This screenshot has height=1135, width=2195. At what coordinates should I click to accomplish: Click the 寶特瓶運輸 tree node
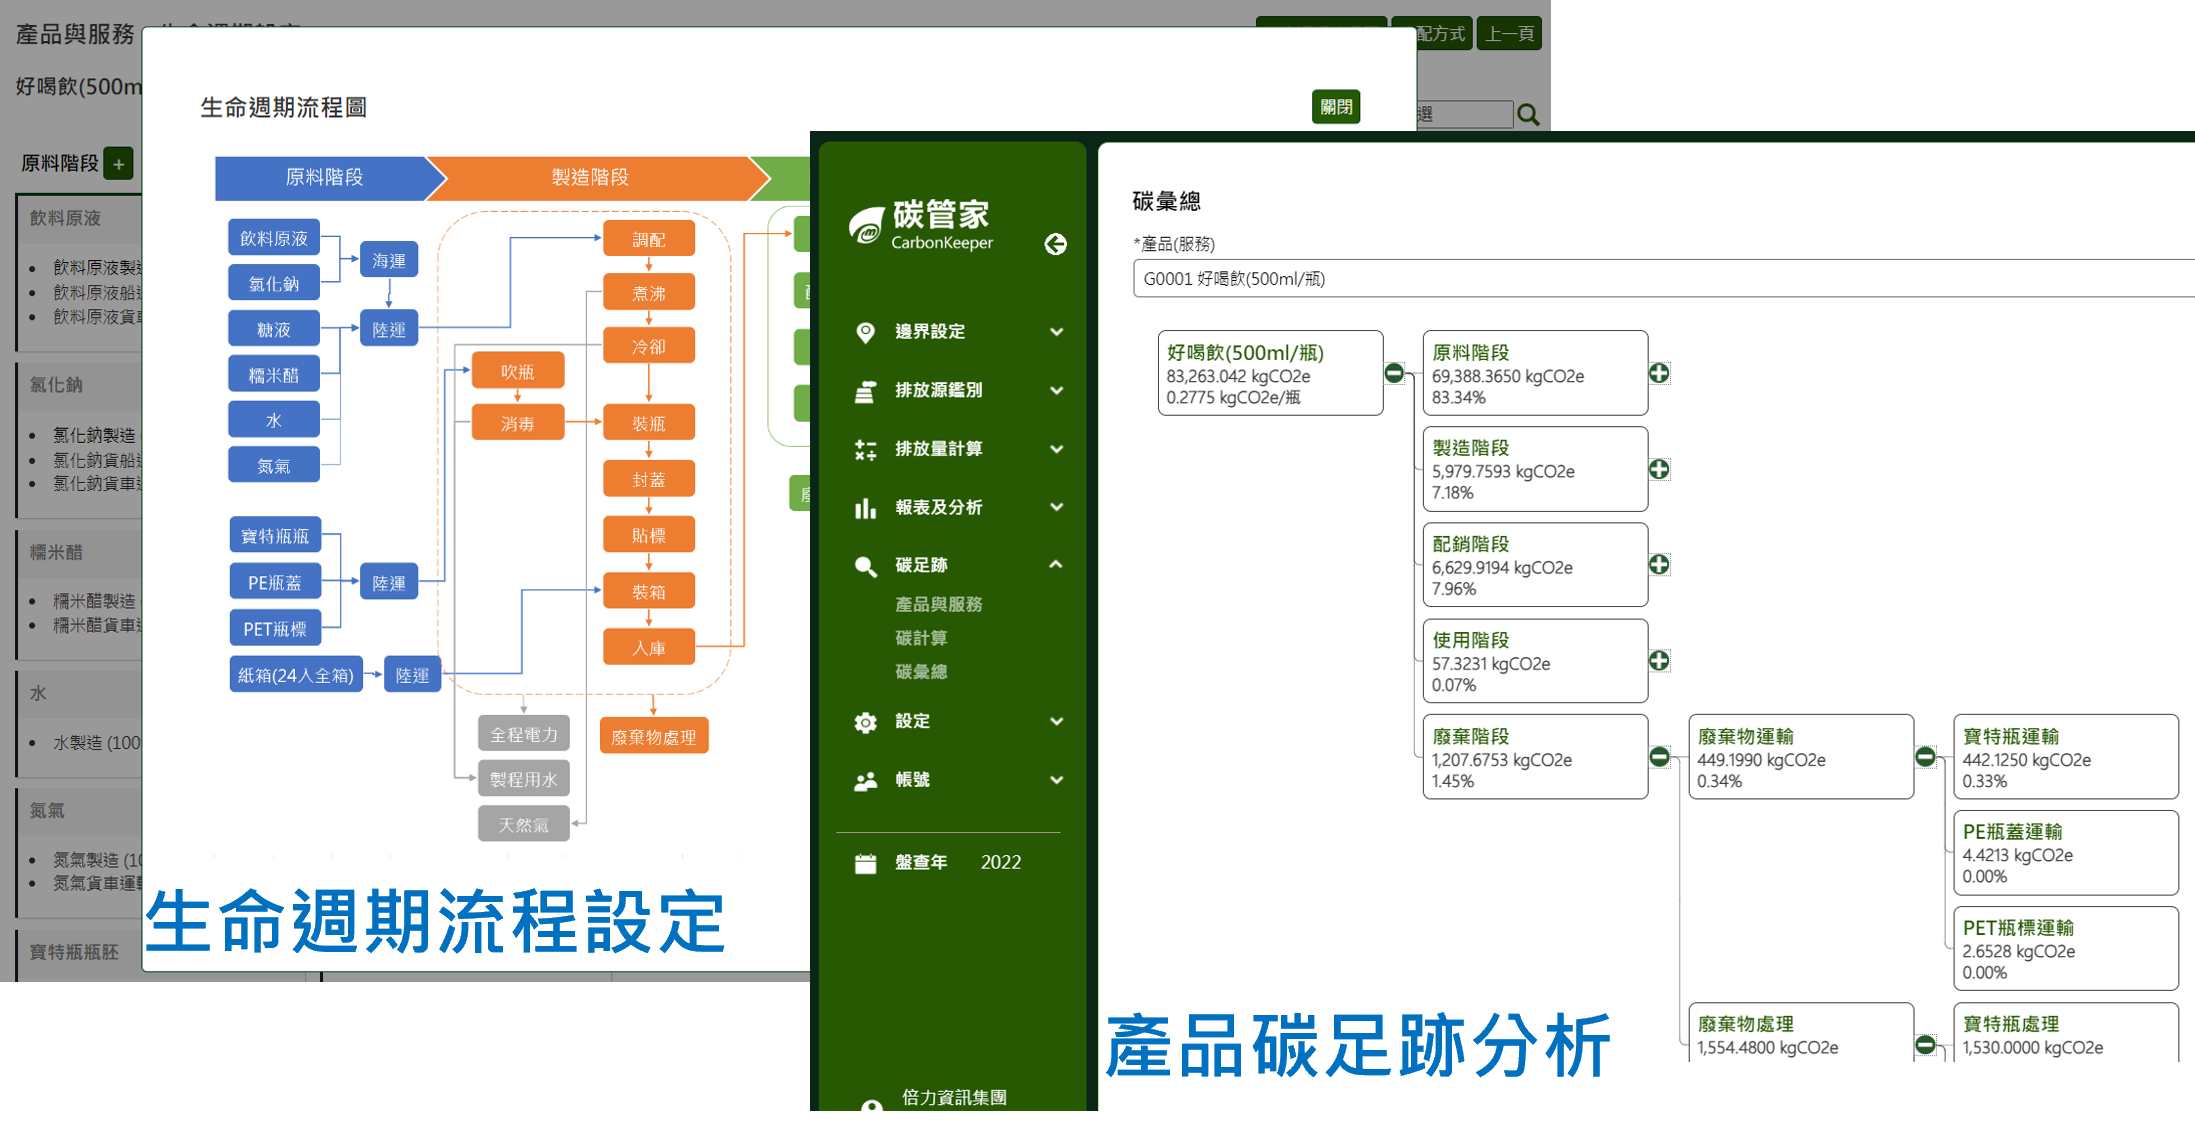(2066, 757)
